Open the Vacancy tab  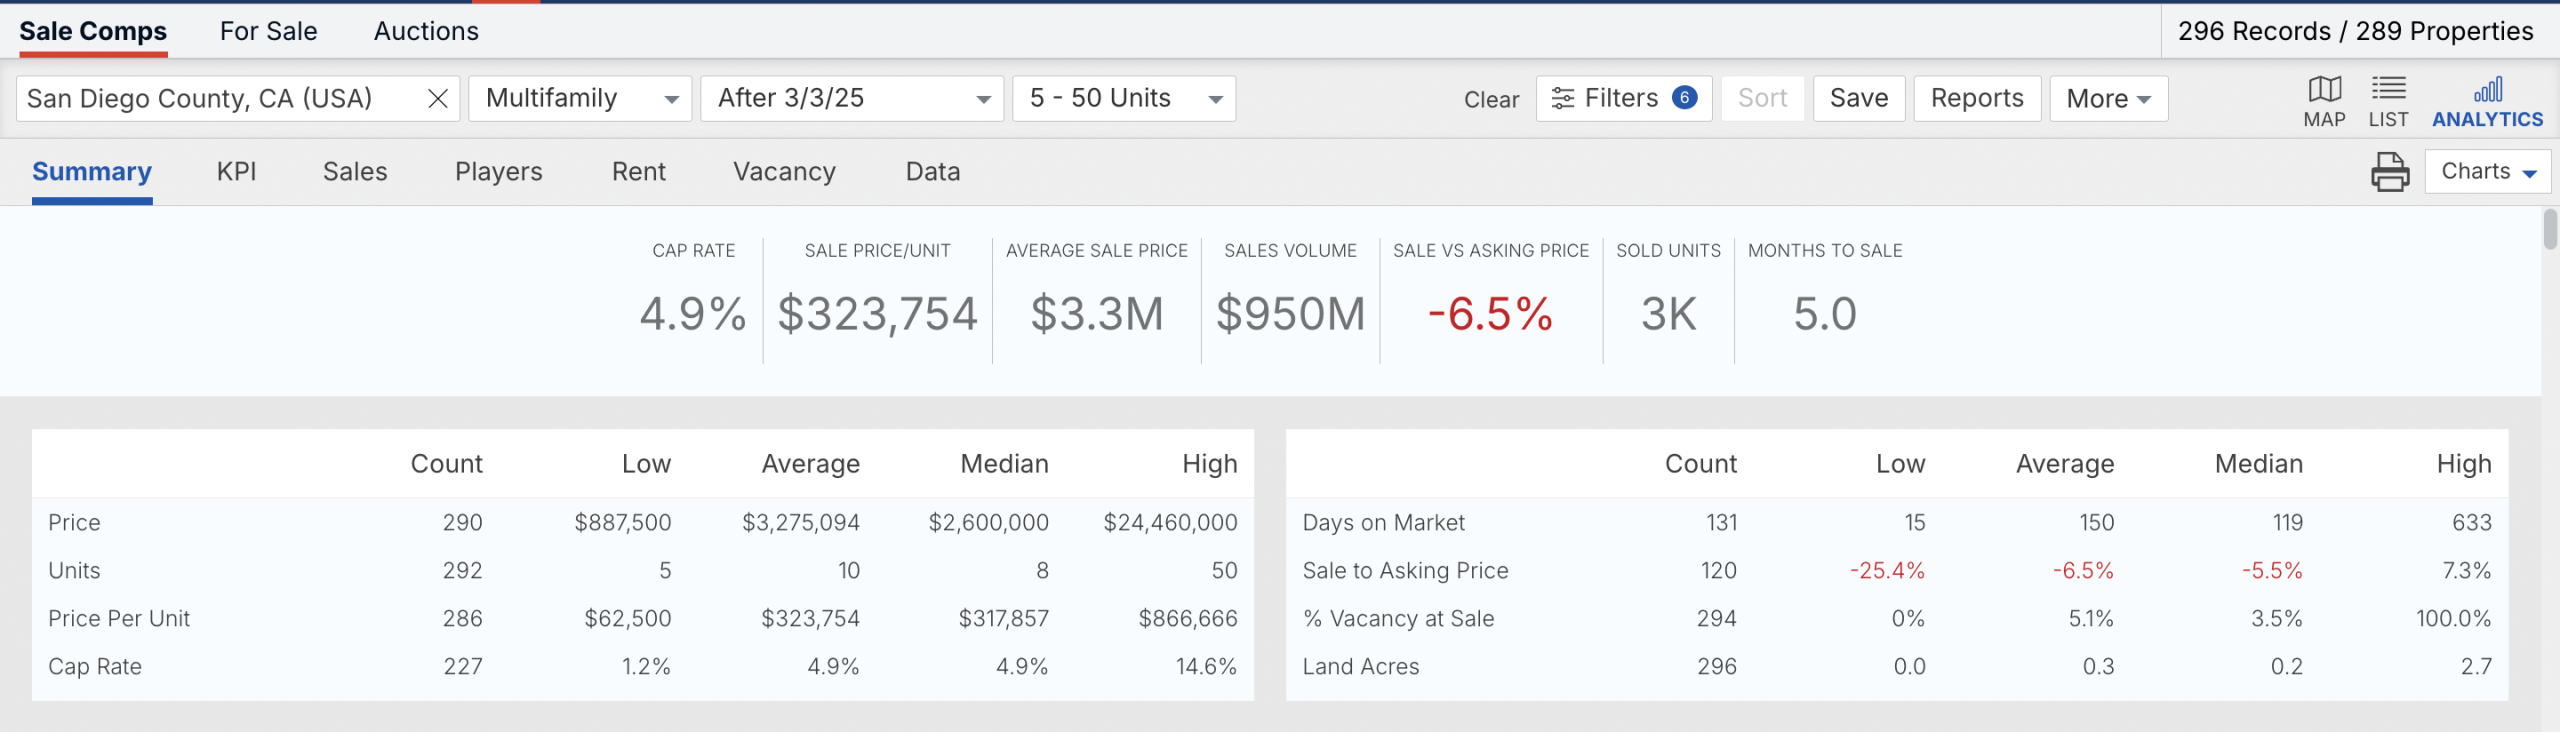(784, 172)
